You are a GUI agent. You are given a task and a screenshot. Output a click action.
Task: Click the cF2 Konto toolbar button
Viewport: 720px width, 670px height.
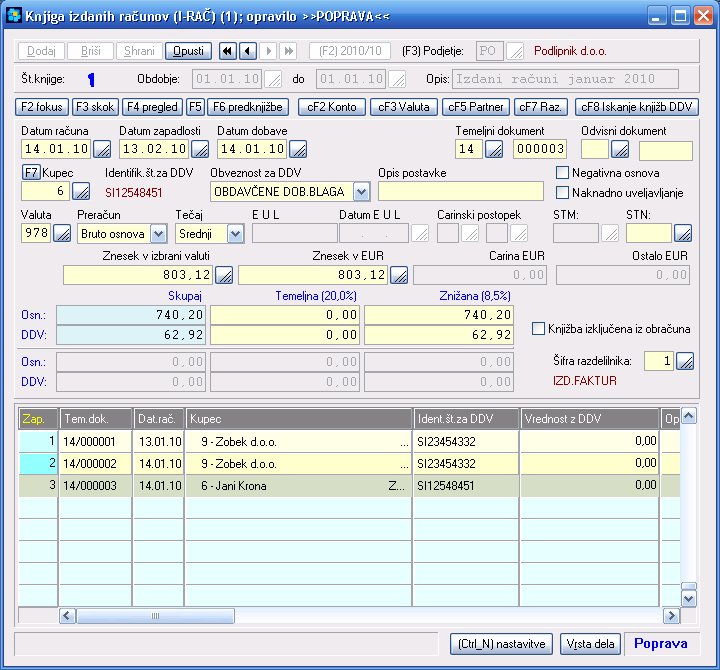click(x=331, y=106)
